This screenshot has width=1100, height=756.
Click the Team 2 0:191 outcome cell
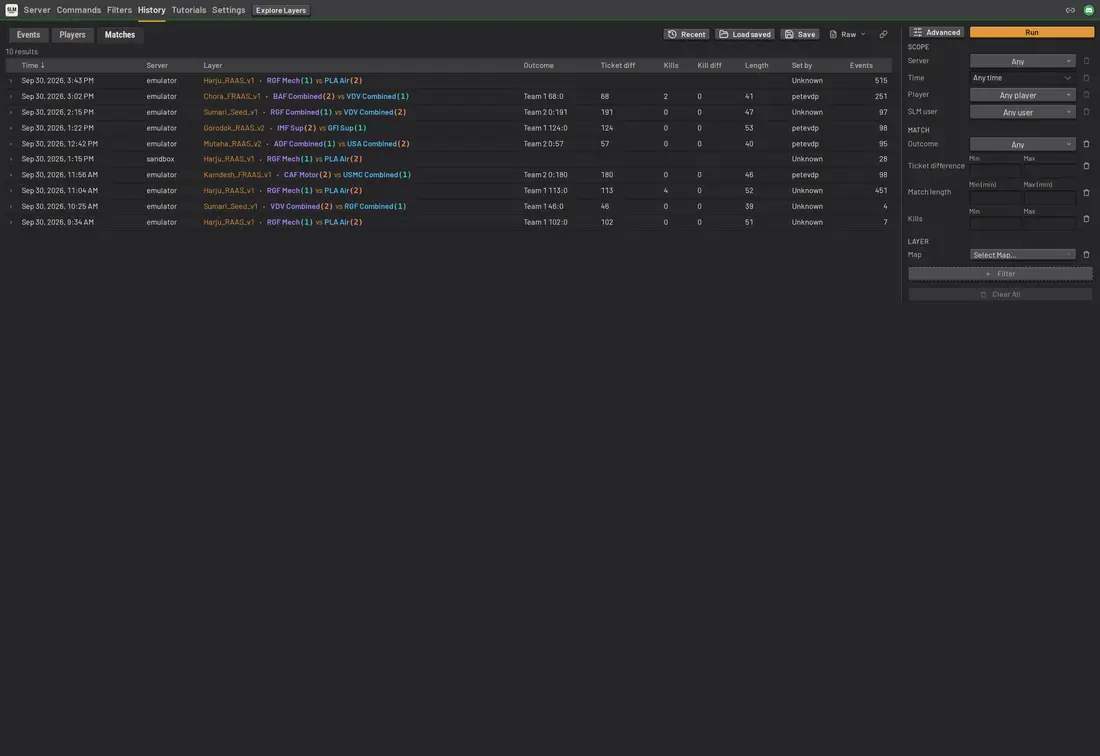(545, 112)
